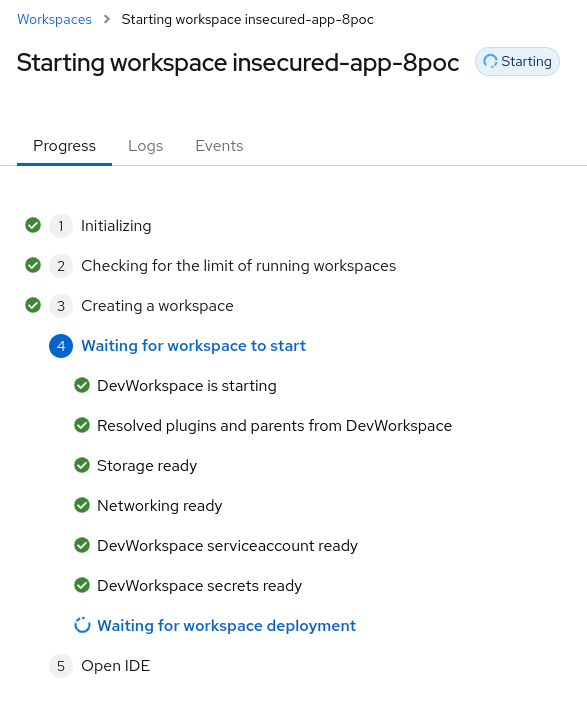Select 'DevWorkspace is starting' text
The height and width of the screenshot is (707, 587).
coord(187,386)
